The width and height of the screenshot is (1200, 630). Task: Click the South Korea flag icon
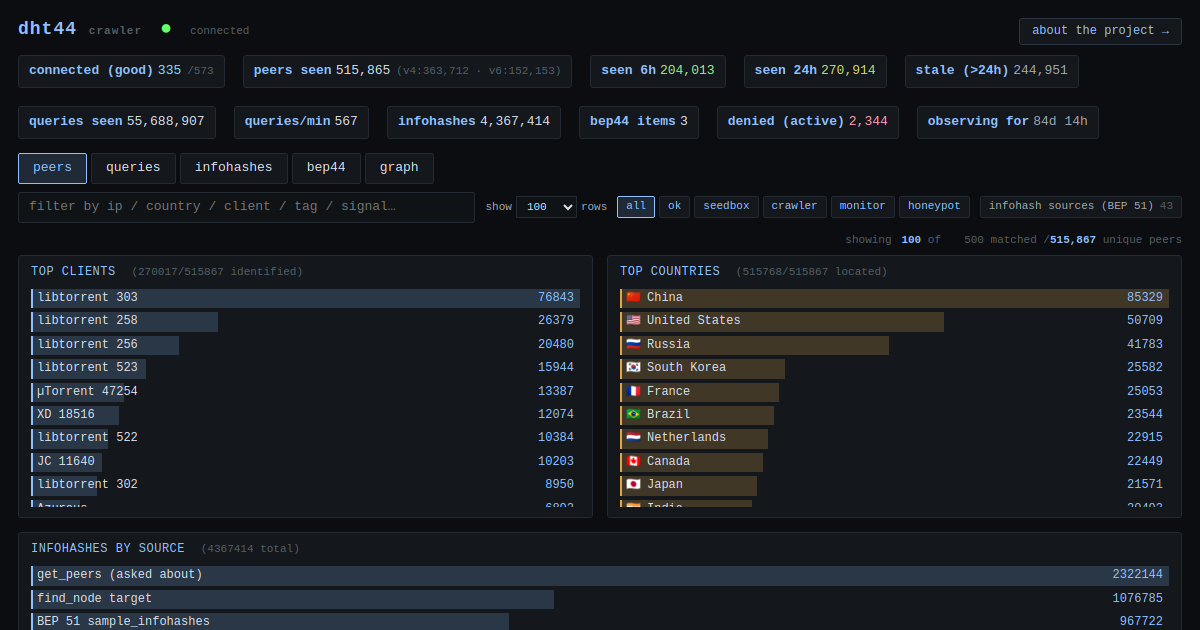[x=633, y=367]
